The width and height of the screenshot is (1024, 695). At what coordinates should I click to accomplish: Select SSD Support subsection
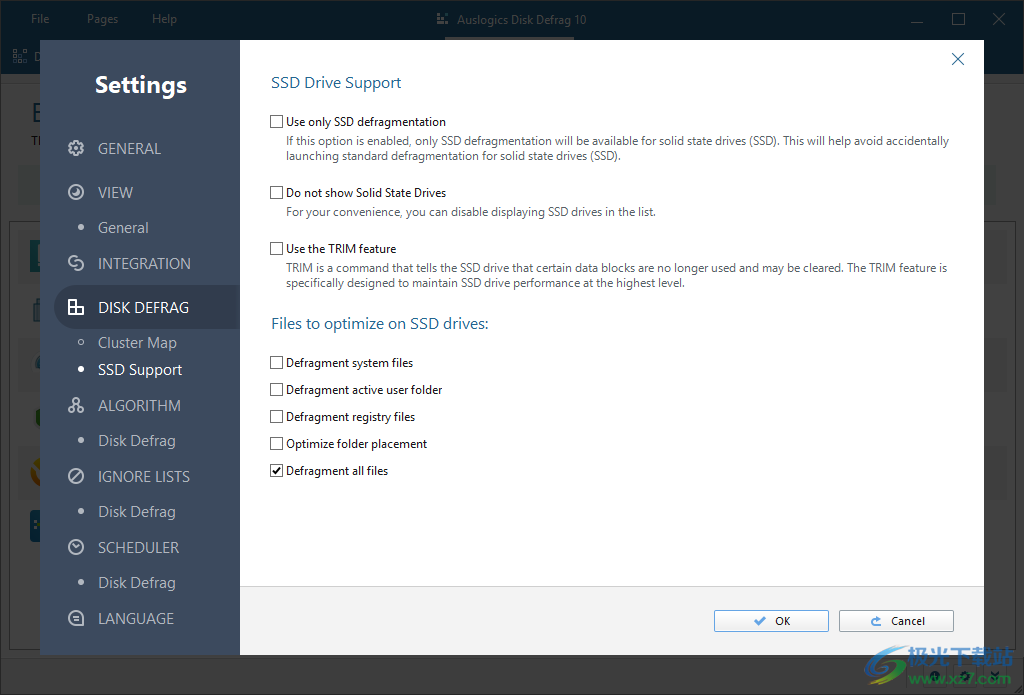pos(140,370)
